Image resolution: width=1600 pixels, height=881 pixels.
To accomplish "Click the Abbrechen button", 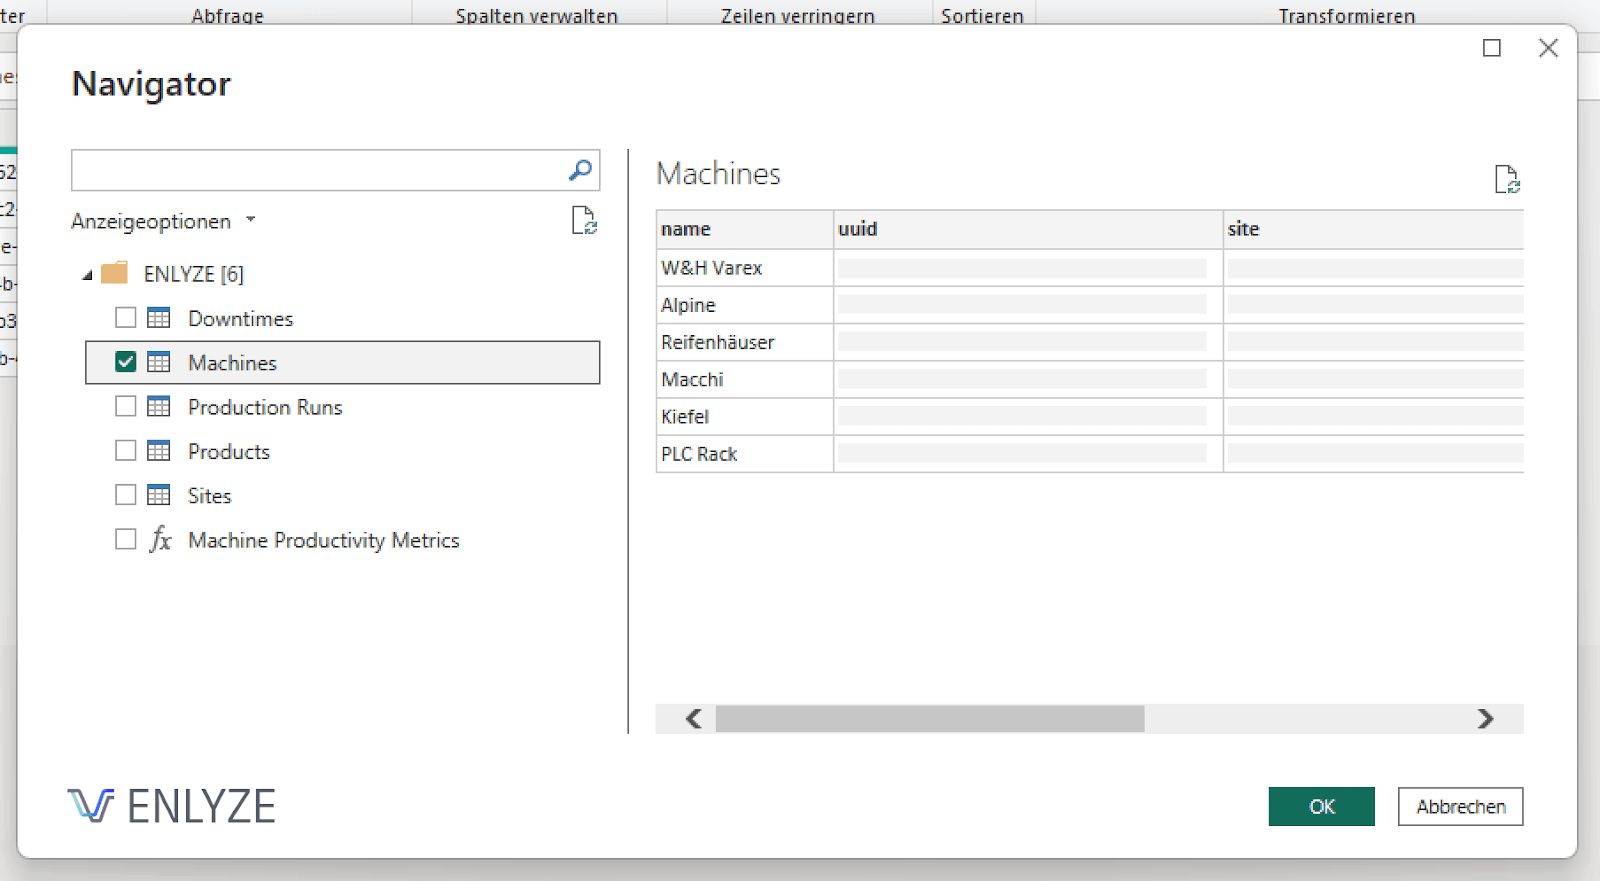I will click(1460, 806).
